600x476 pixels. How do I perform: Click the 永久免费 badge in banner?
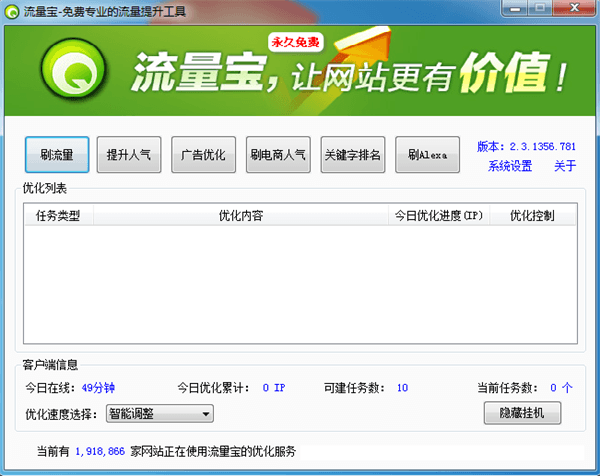pos(295,43)
